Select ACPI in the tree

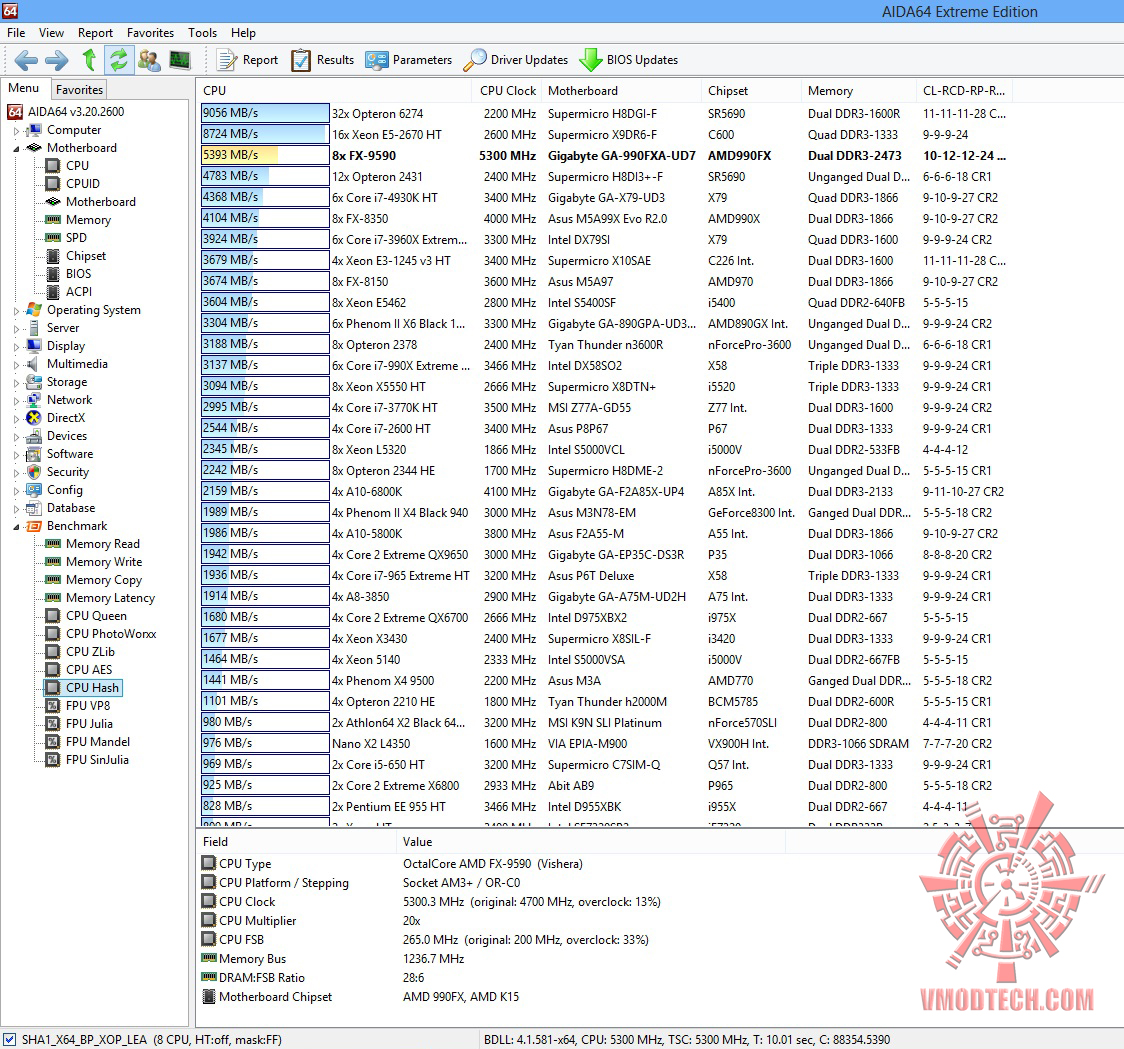78,292
